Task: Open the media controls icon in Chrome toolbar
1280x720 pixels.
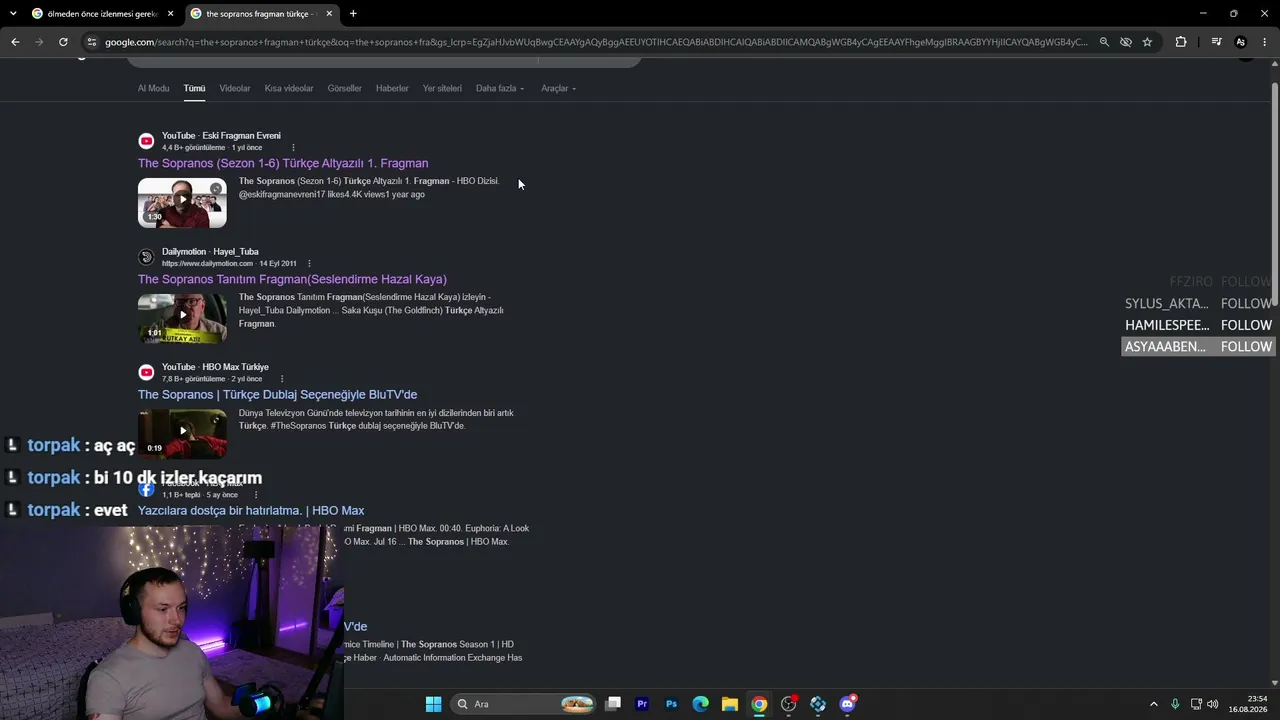Action: tap(1216, 42)
